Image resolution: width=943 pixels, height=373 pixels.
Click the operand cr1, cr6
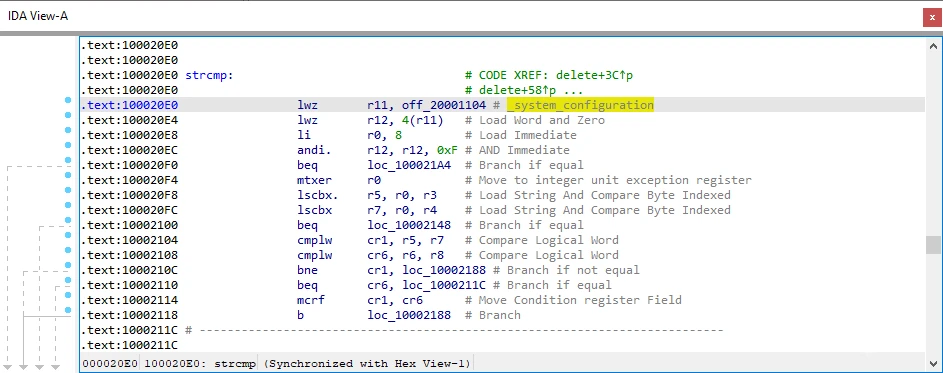tap(395, 300)
